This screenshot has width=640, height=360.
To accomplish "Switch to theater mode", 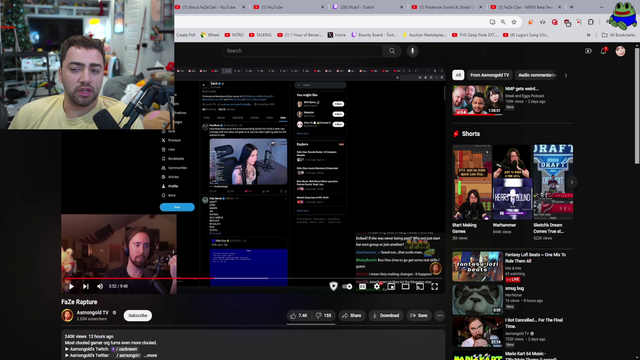I will click(x=405, y=287).
